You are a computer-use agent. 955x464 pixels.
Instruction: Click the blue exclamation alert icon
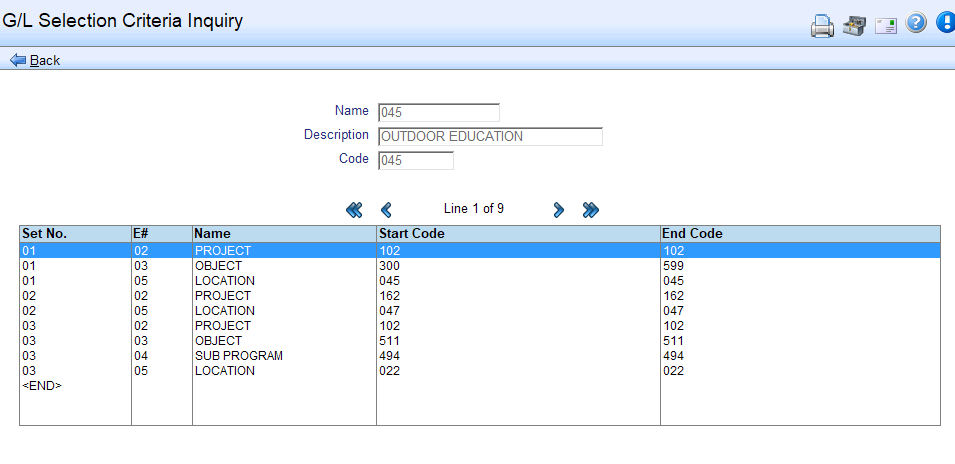[945, 24]
